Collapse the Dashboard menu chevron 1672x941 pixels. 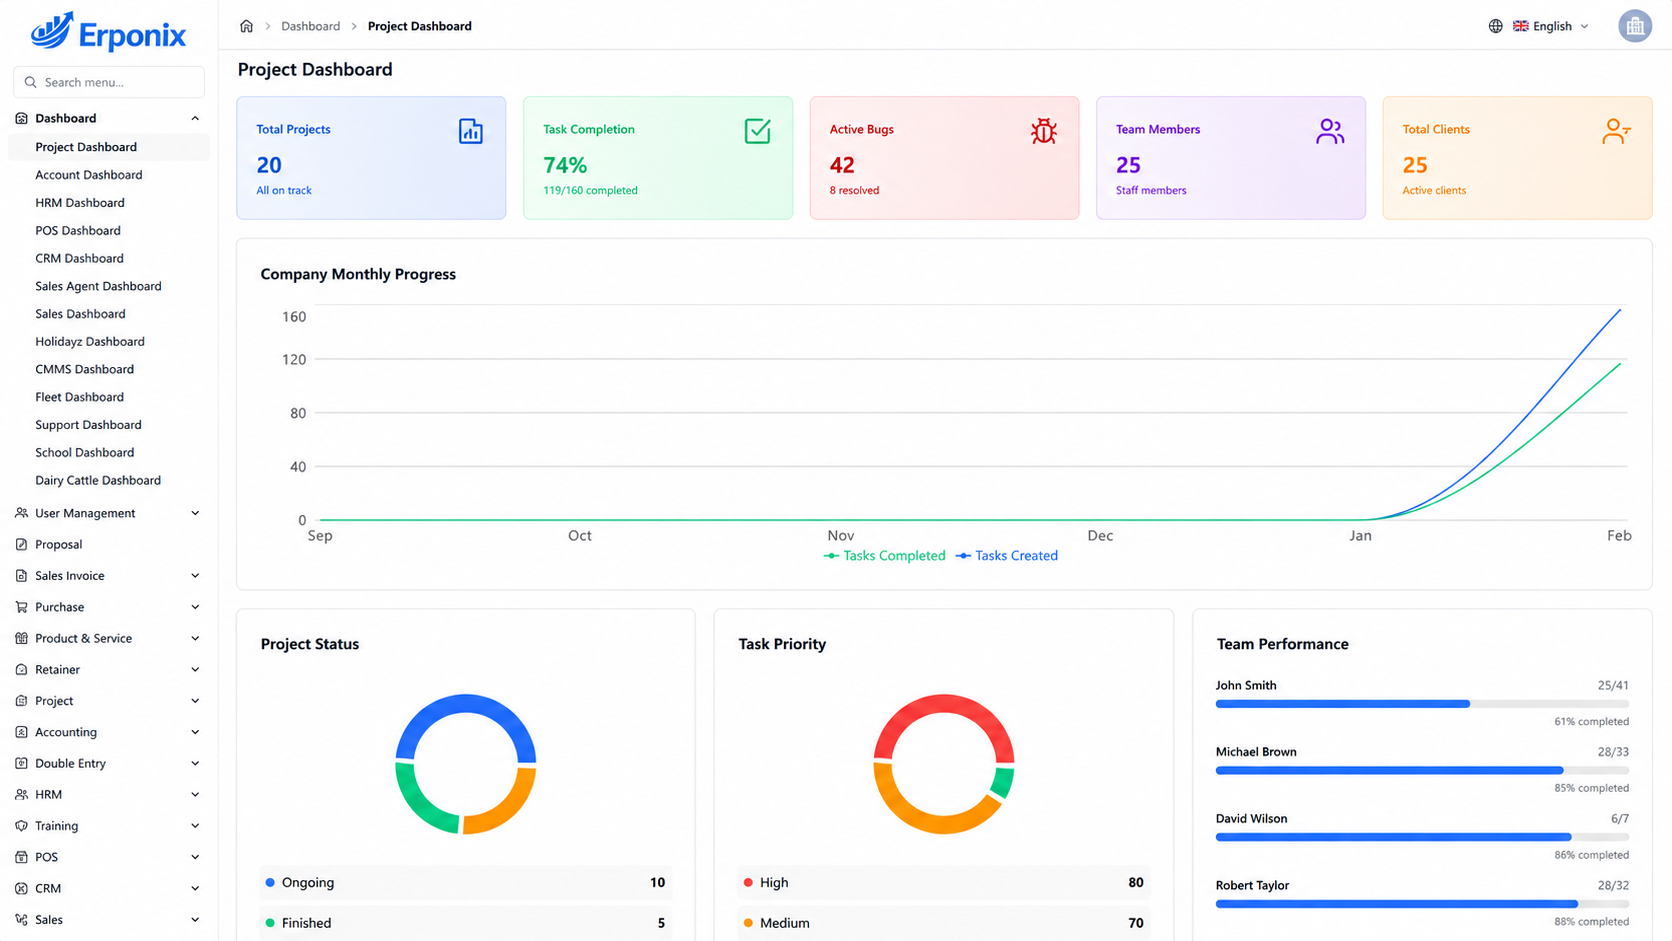point(195,118)
